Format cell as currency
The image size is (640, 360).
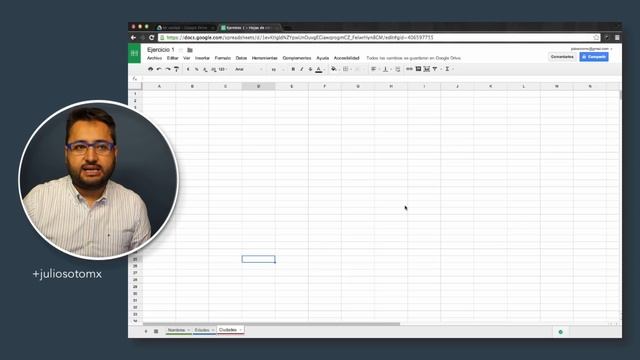(188, 69)
